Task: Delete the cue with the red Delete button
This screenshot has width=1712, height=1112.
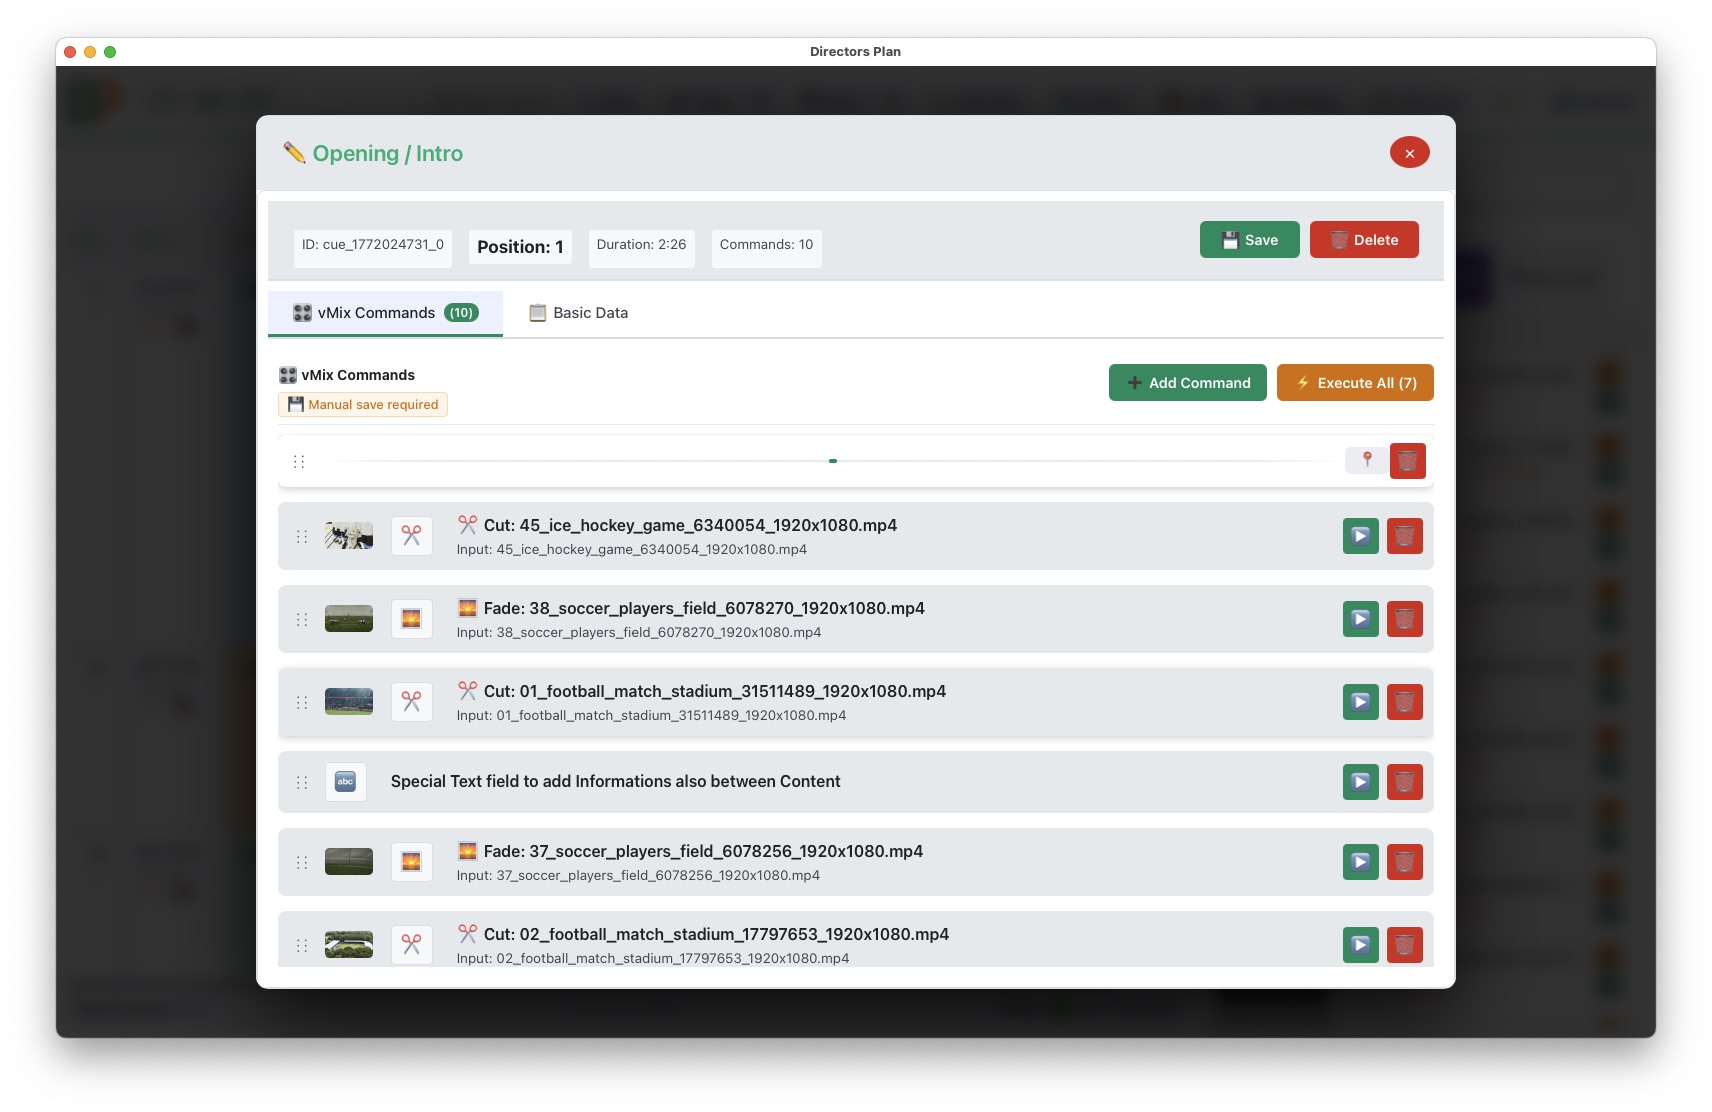Action: click(x=1364, y=239)
